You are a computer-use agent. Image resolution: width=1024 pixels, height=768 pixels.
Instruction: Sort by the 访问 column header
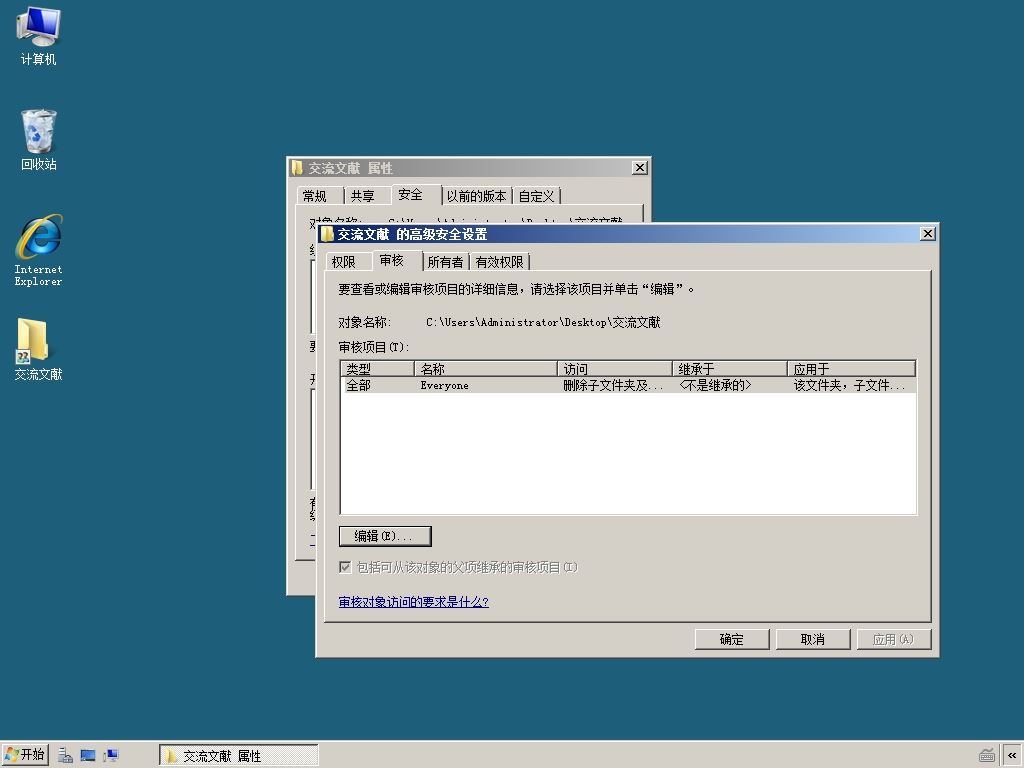pyautogui.click(x=615, y=368)
